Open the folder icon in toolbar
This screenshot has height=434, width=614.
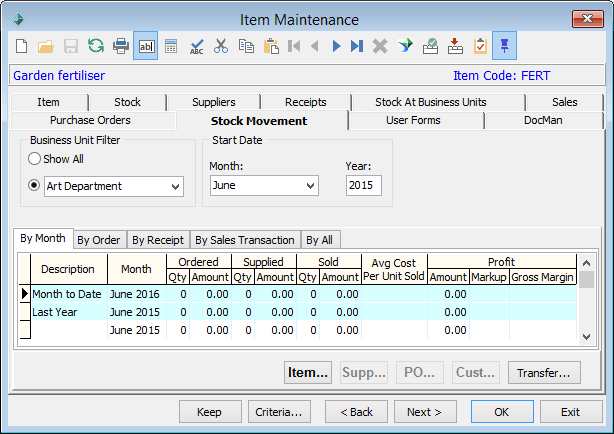click(x=46, y=46)
